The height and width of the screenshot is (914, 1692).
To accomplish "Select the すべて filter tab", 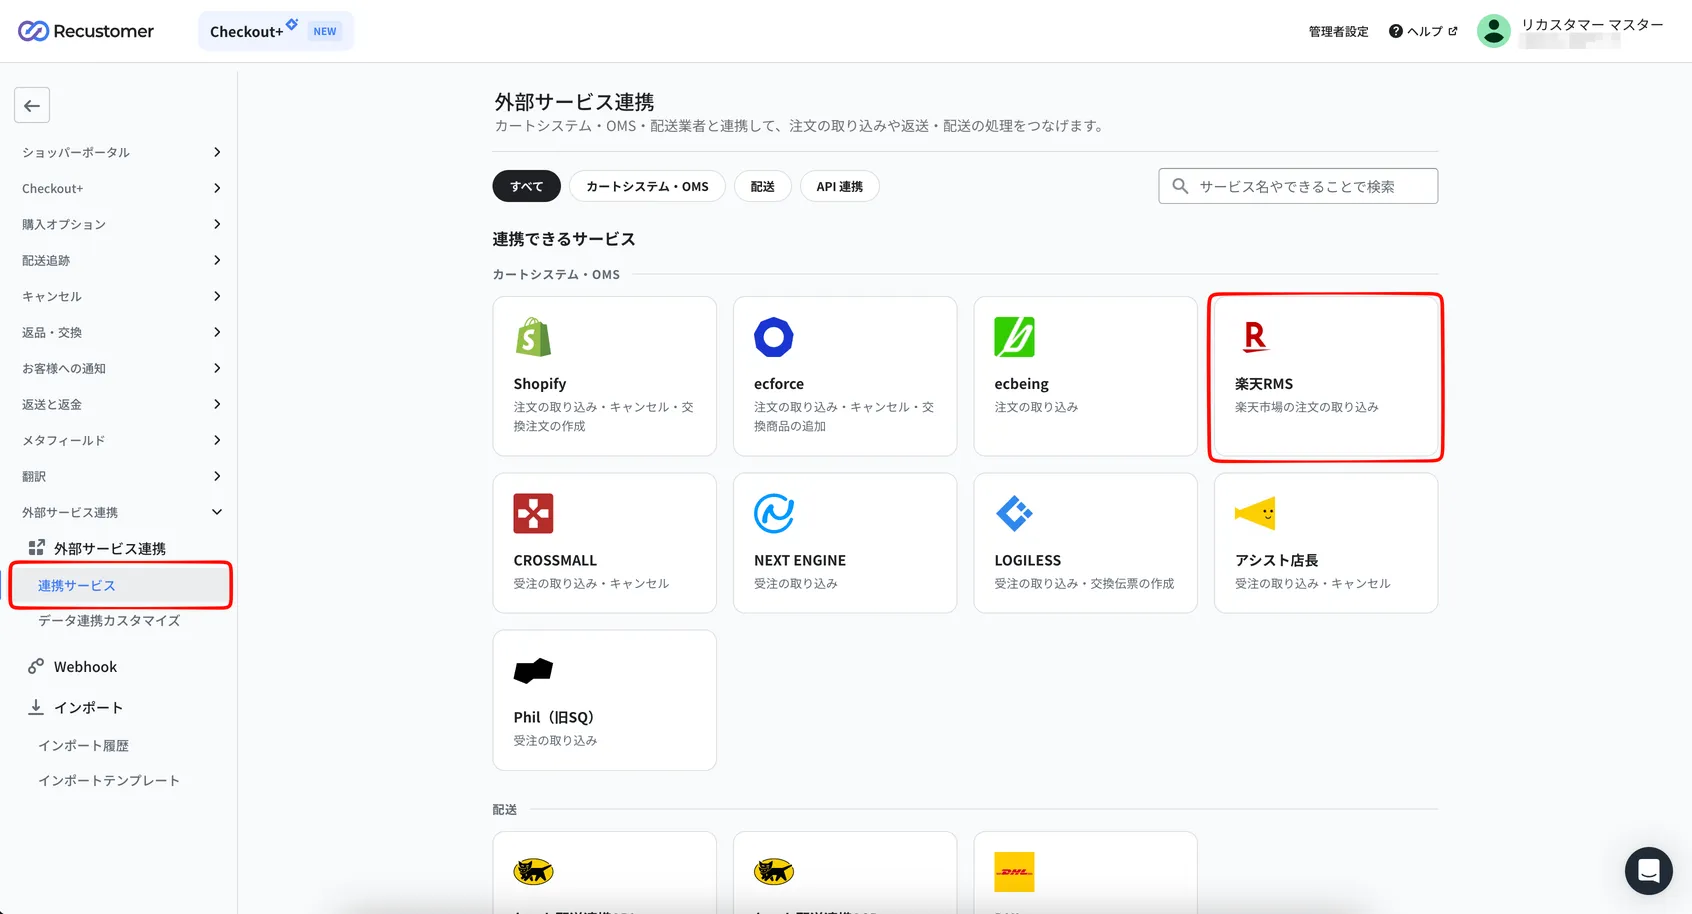I will [526, 186].
